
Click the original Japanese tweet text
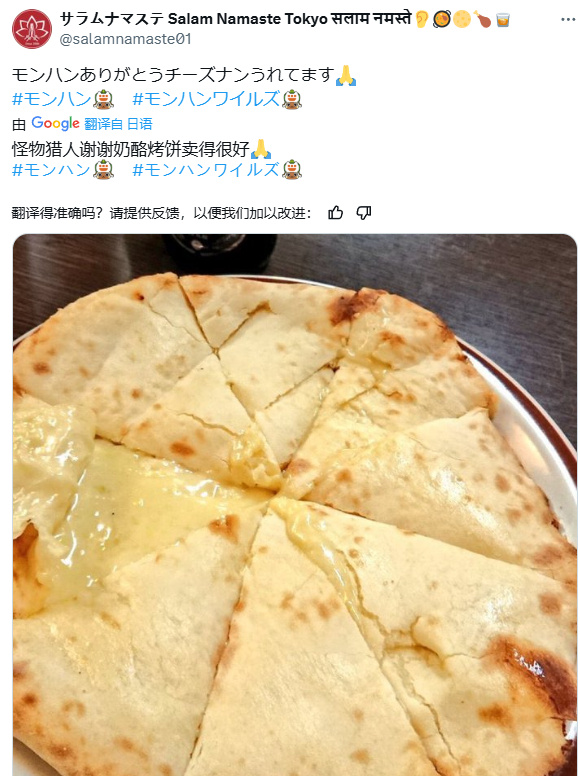pos(173,76)
